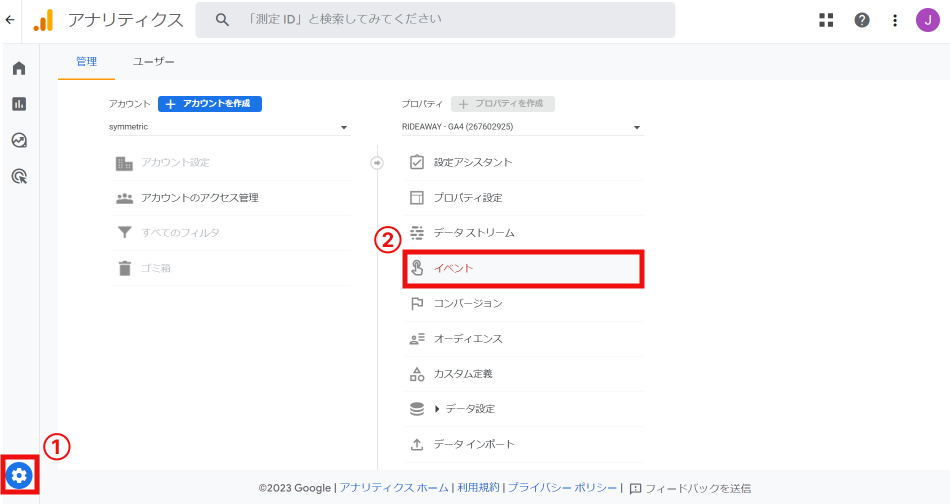
Task: Open 設定アシスタント
Action: click(523, 162)
